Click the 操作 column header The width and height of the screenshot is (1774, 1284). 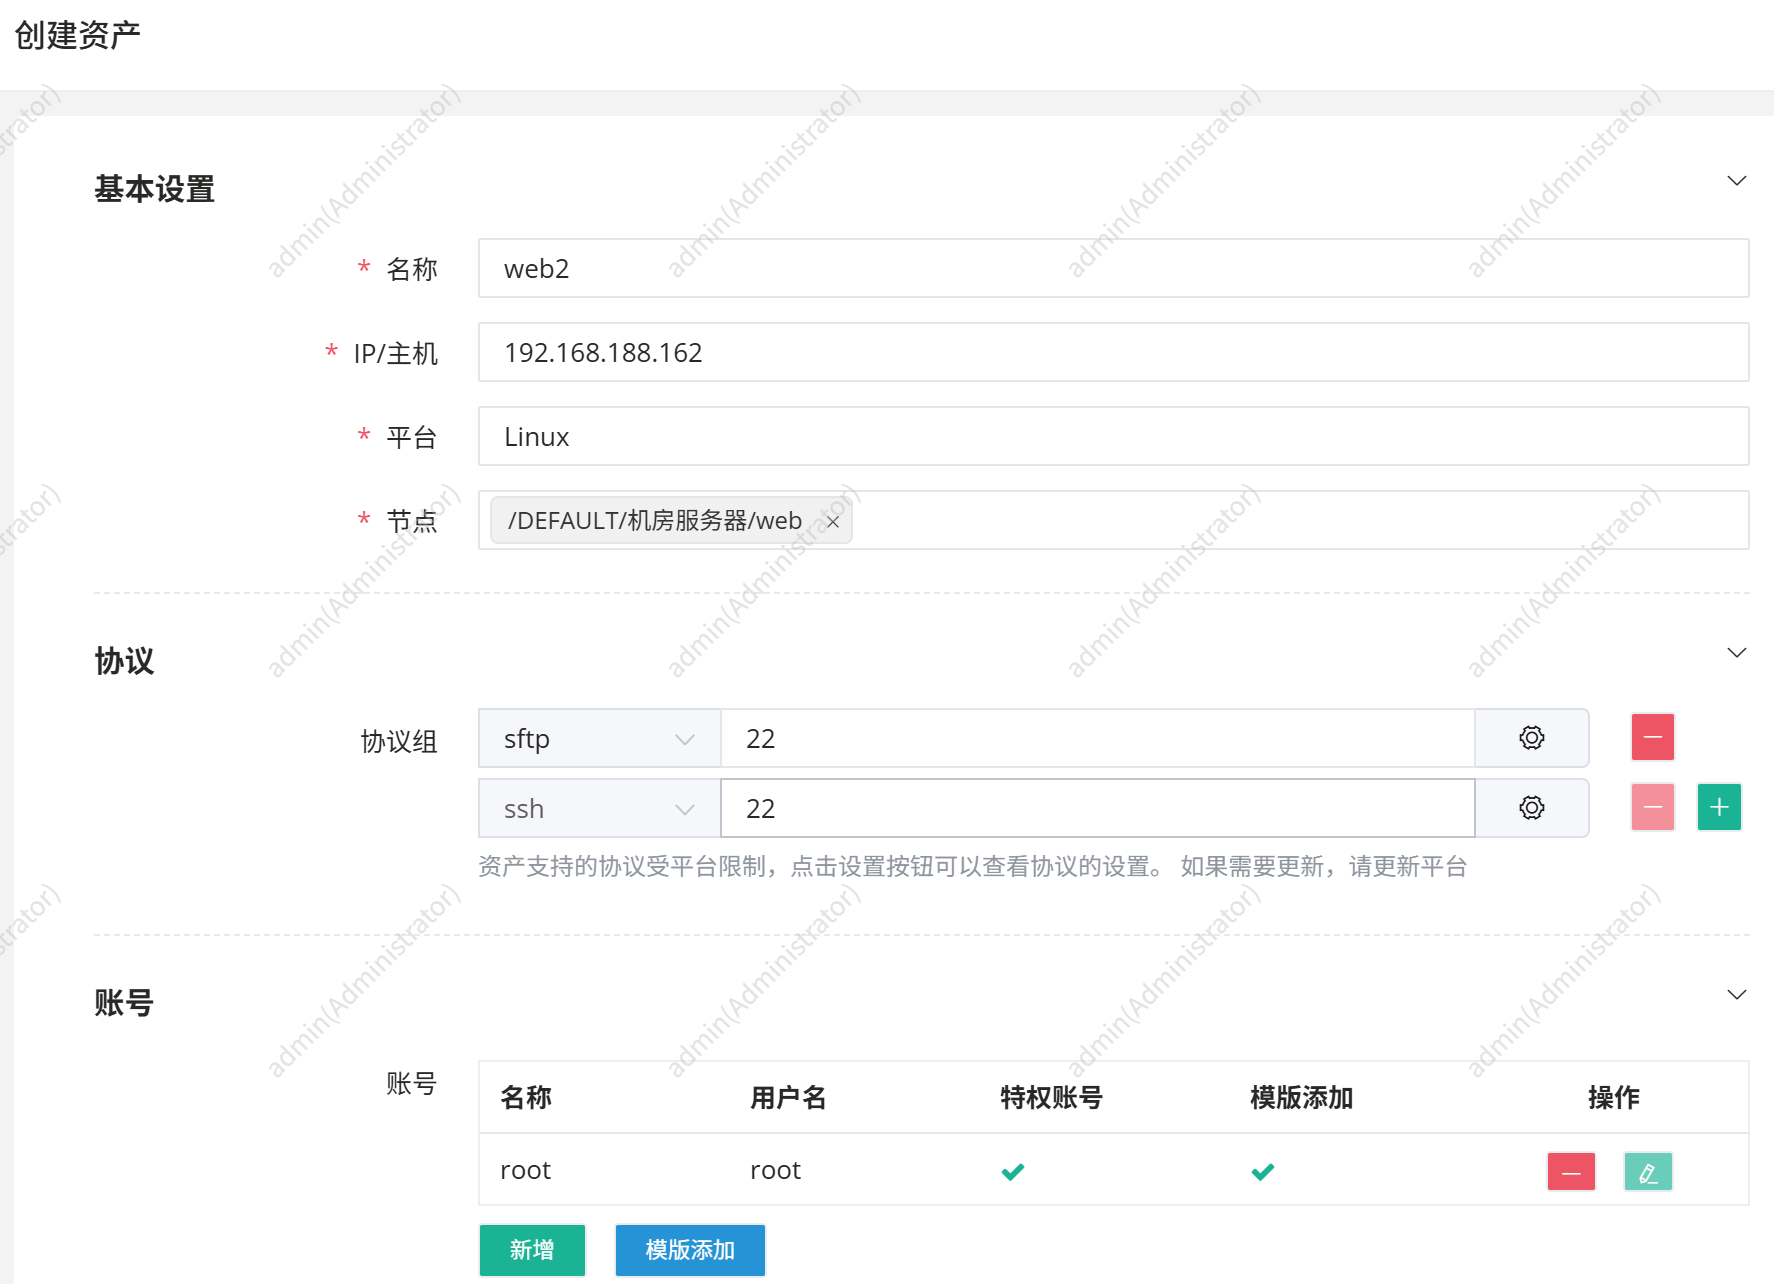pyautogui.click(x=1613, y=1097)
